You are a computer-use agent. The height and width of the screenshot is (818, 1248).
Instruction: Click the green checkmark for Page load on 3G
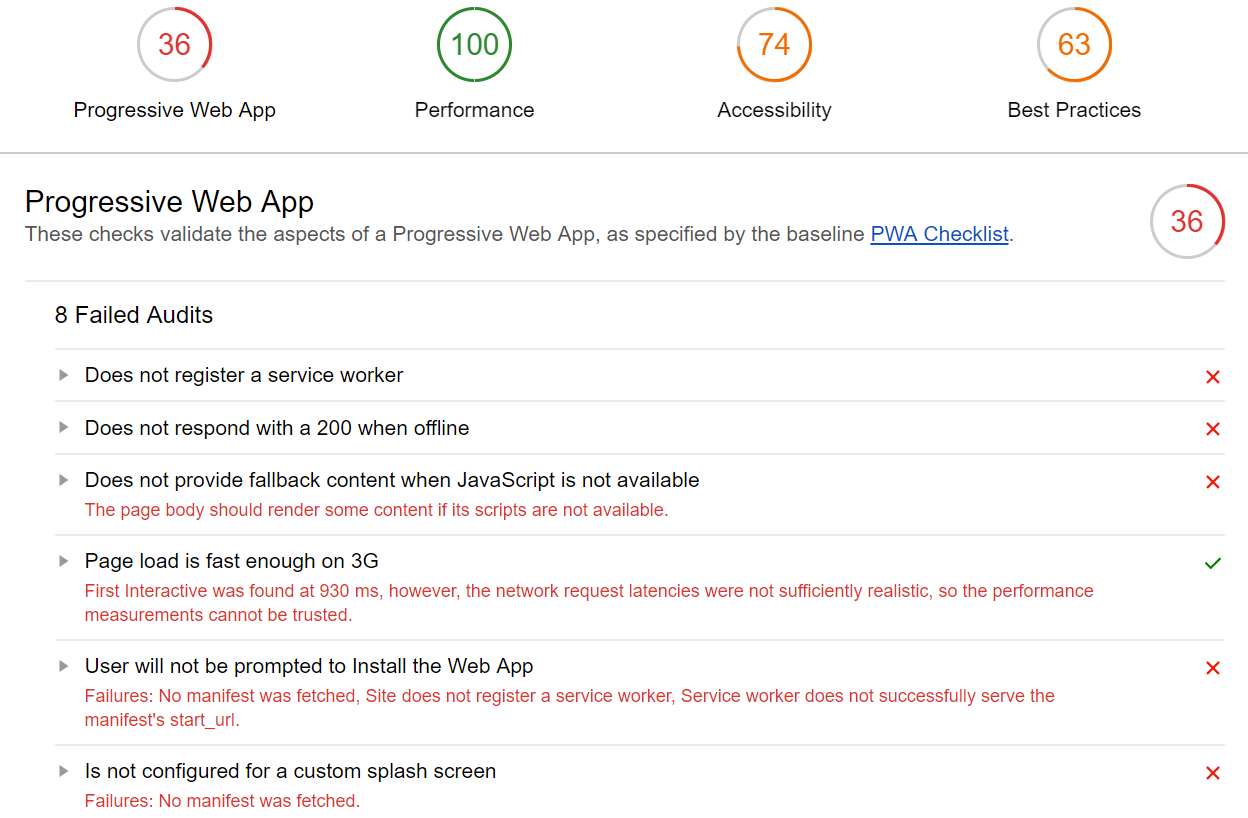[x=1212, y=563]
